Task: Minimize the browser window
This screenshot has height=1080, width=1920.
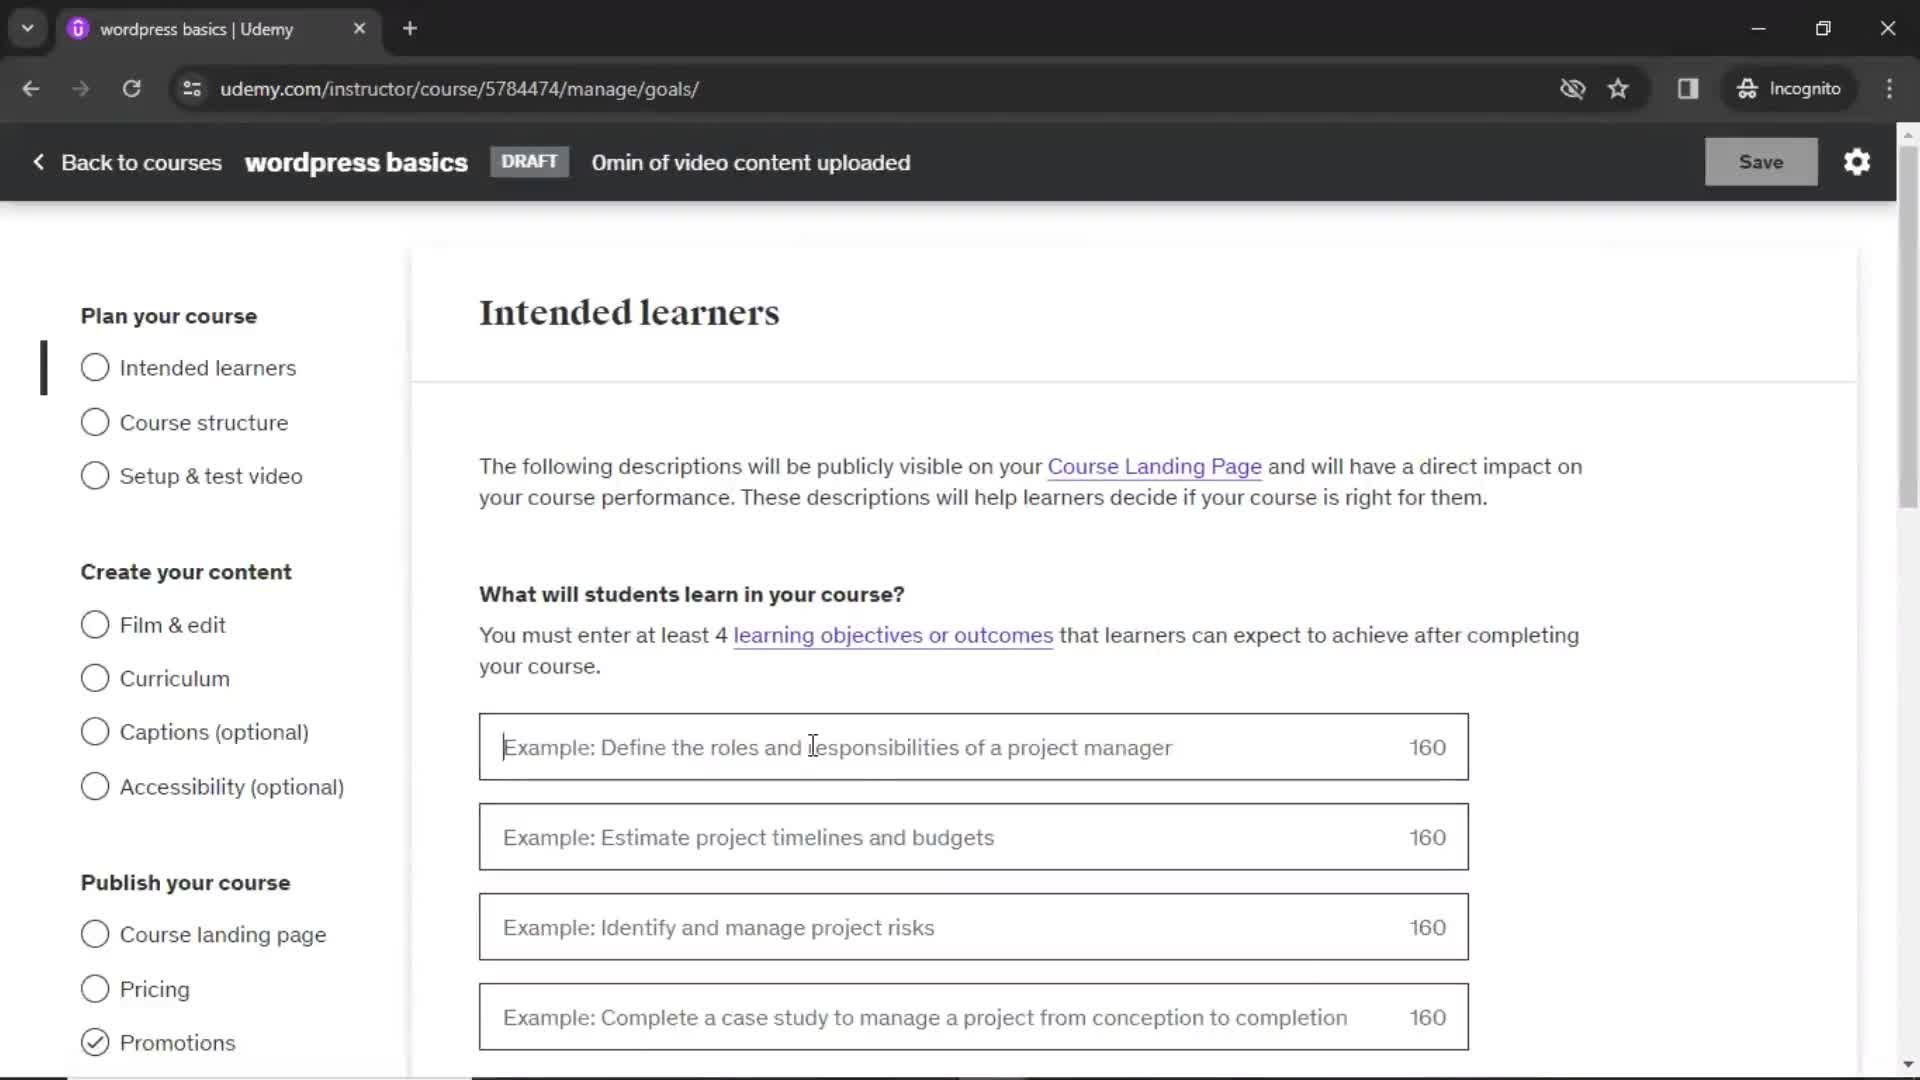Action: click(1759, 29)
